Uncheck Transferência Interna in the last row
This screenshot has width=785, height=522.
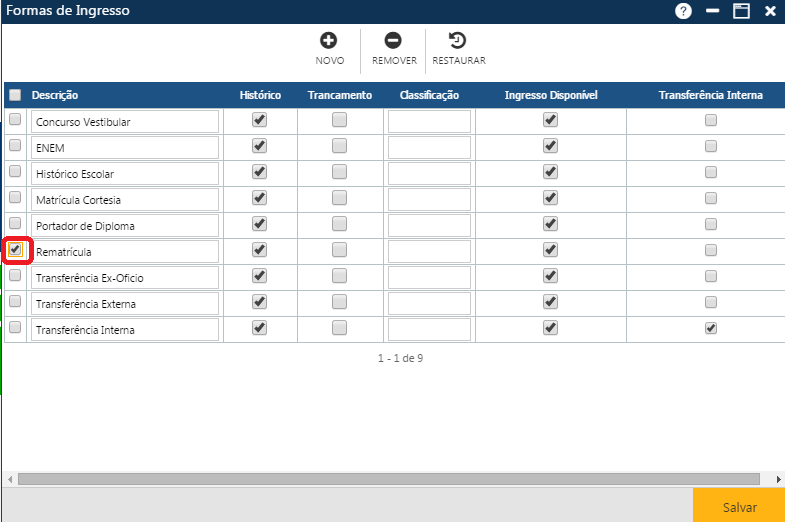coord(711,328)
